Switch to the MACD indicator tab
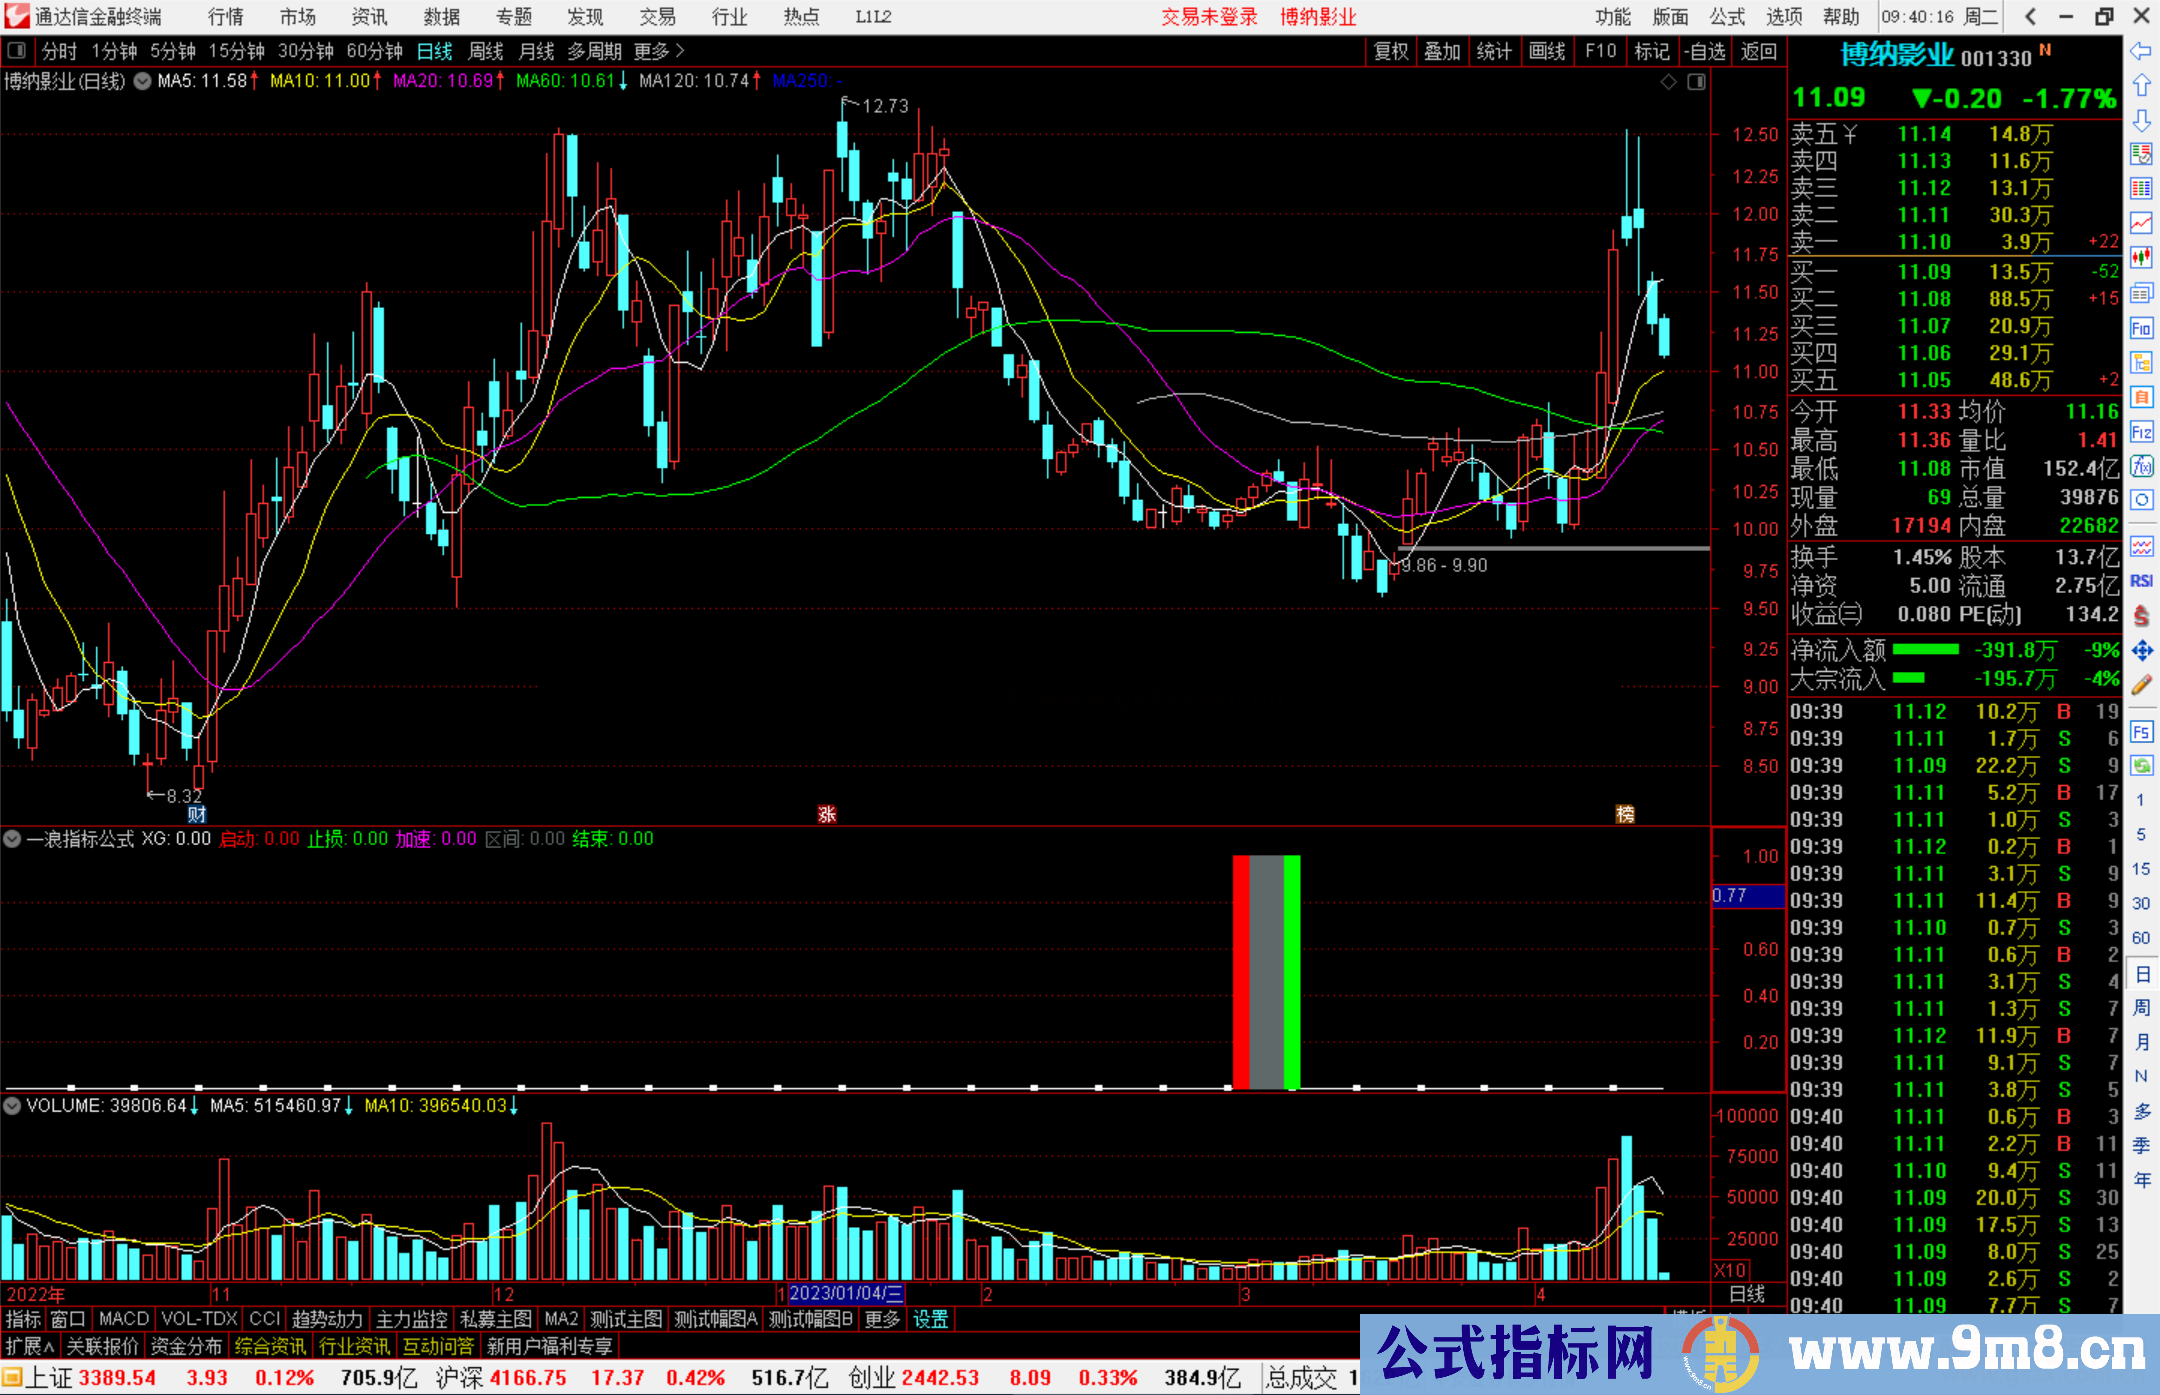The width and height of the screenshot is (2160, 1395). [x=123, y=1319]
